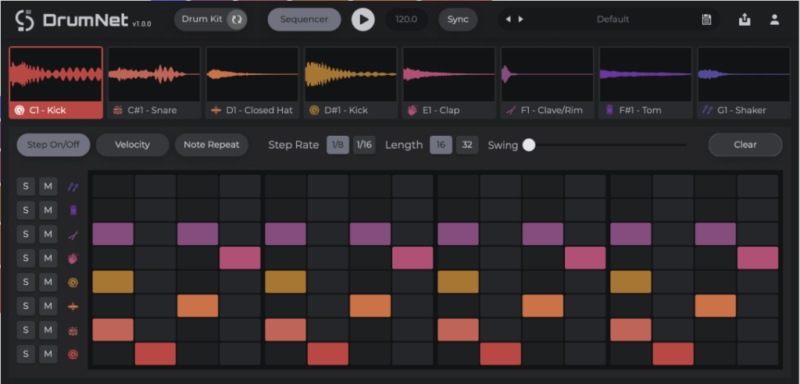
Task: Set Step Rate to 1/16
Action: pyautogui.click(x=364, y=145)
